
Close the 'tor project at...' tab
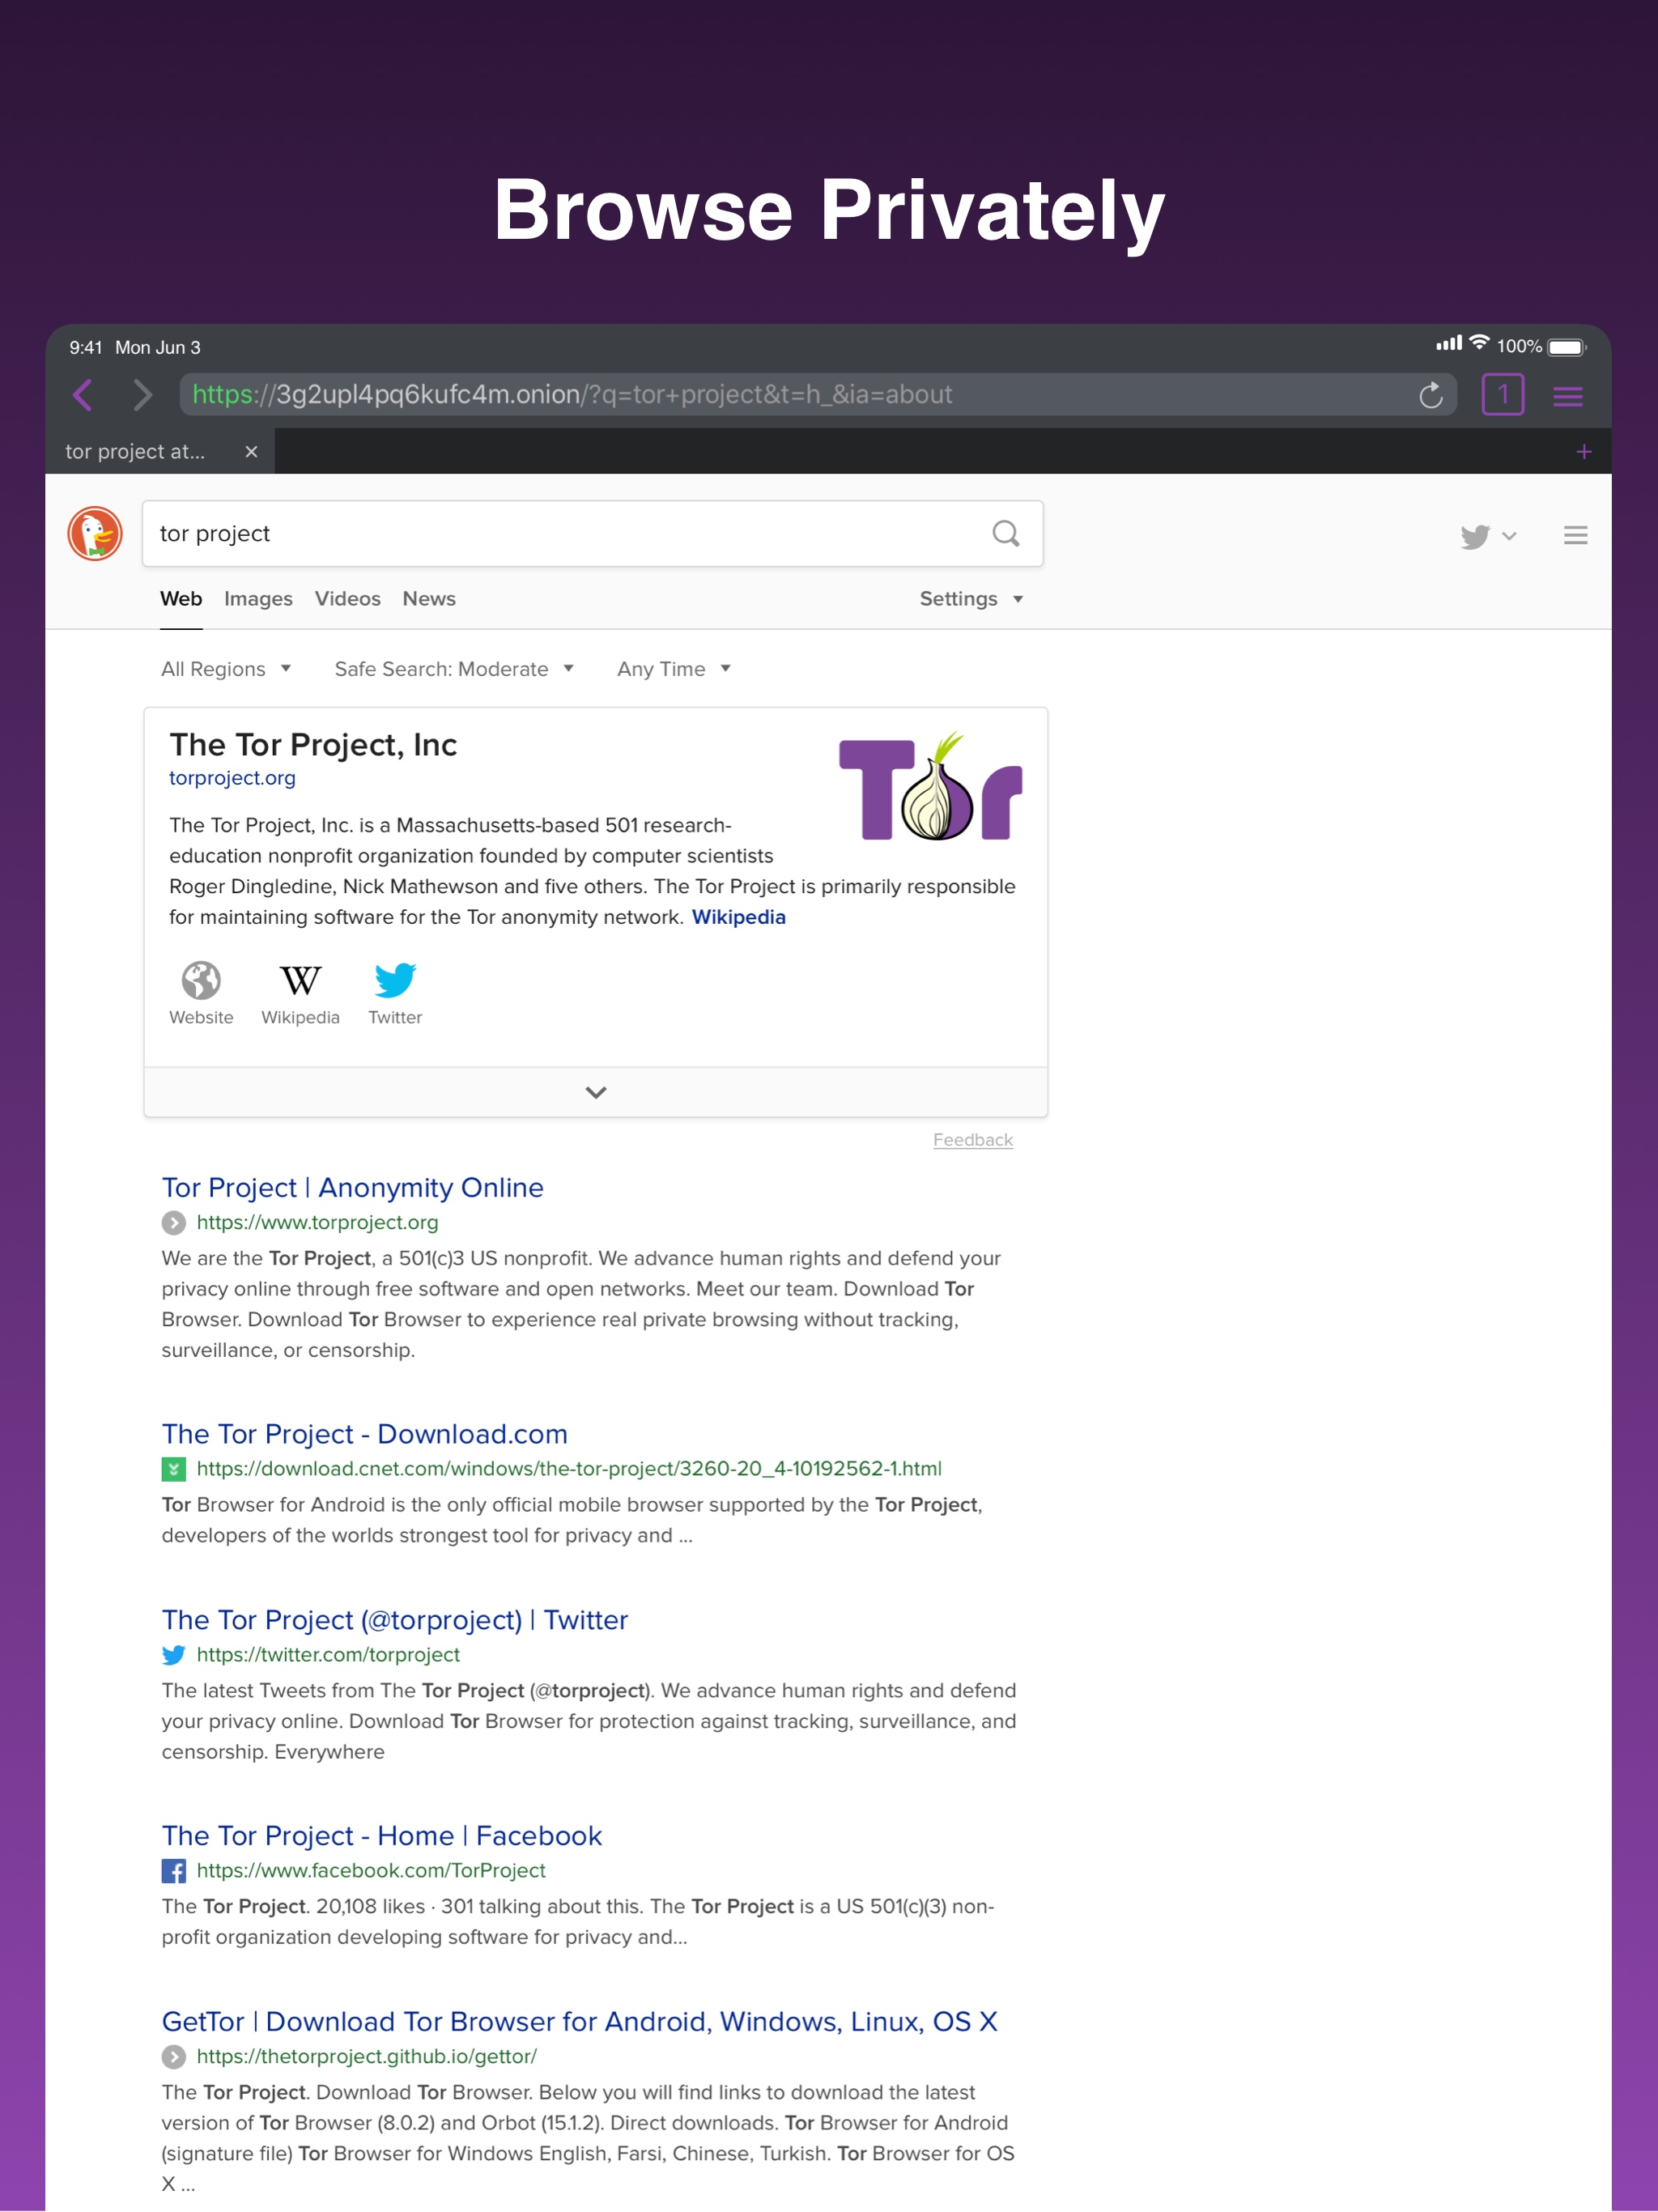251,452
